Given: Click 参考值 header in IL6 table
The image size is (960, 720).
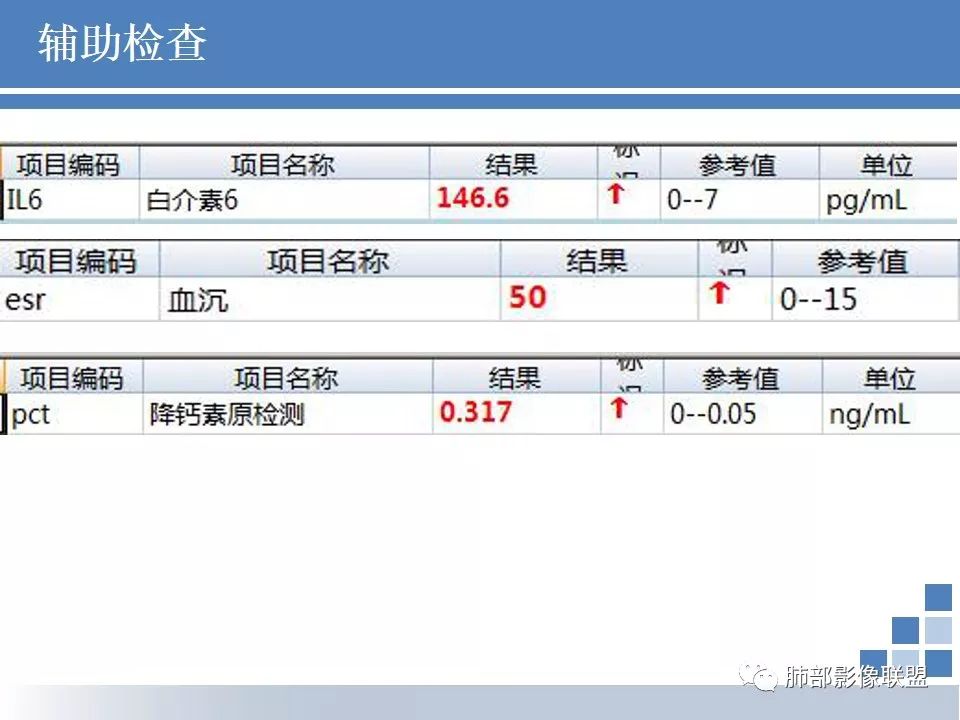Looking at the screenshot, I should pyautogui.click(x=738, y=165).
